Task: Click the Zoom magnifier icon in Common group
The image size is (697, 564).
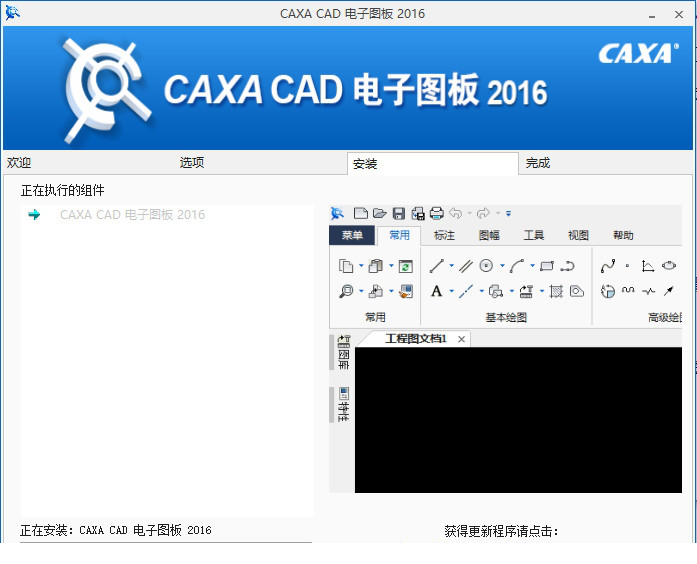Action: tap(346, 291)
